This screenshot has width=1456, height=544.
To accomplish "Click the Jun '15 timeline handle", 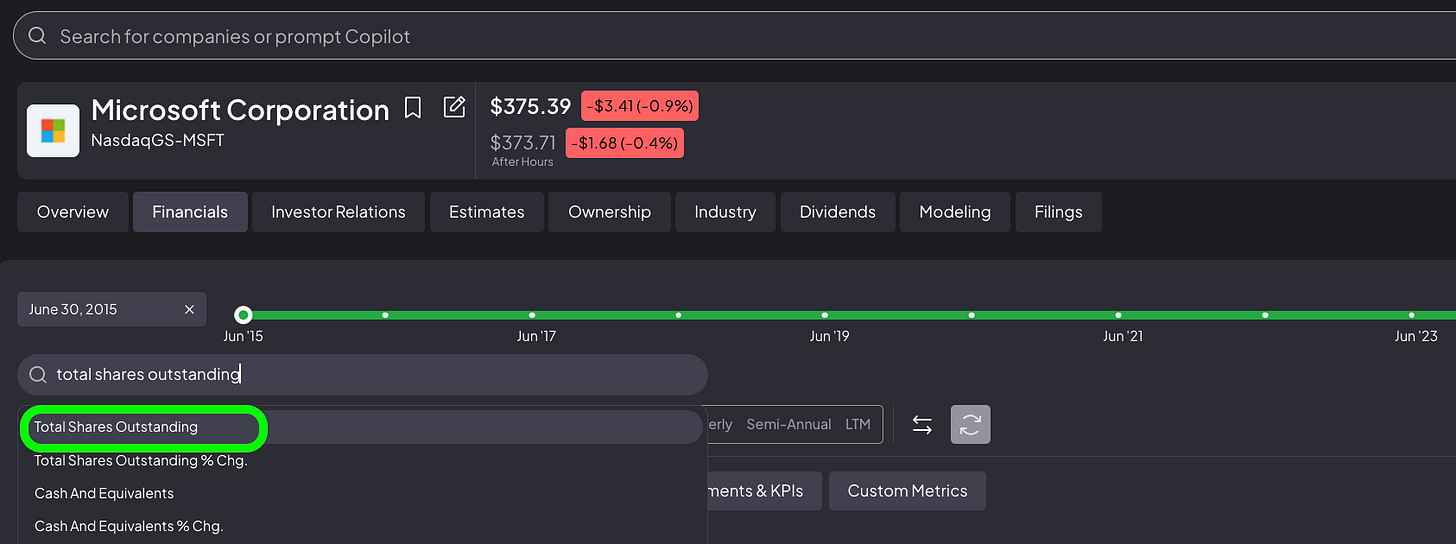I will click(243, 315).
